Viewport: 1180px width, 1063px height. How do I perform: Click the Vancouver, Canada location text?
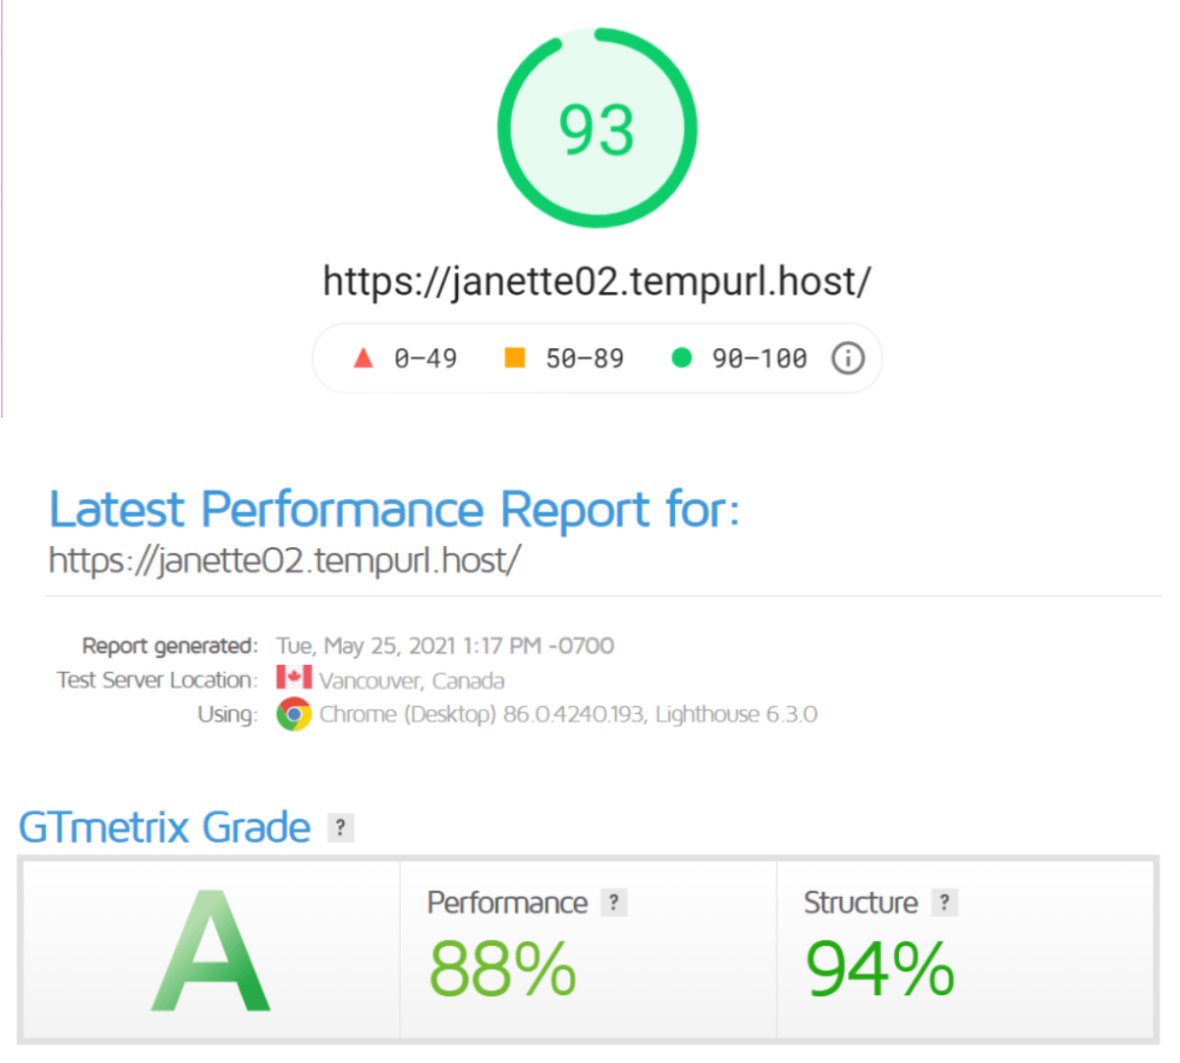[x=412, y=681]
